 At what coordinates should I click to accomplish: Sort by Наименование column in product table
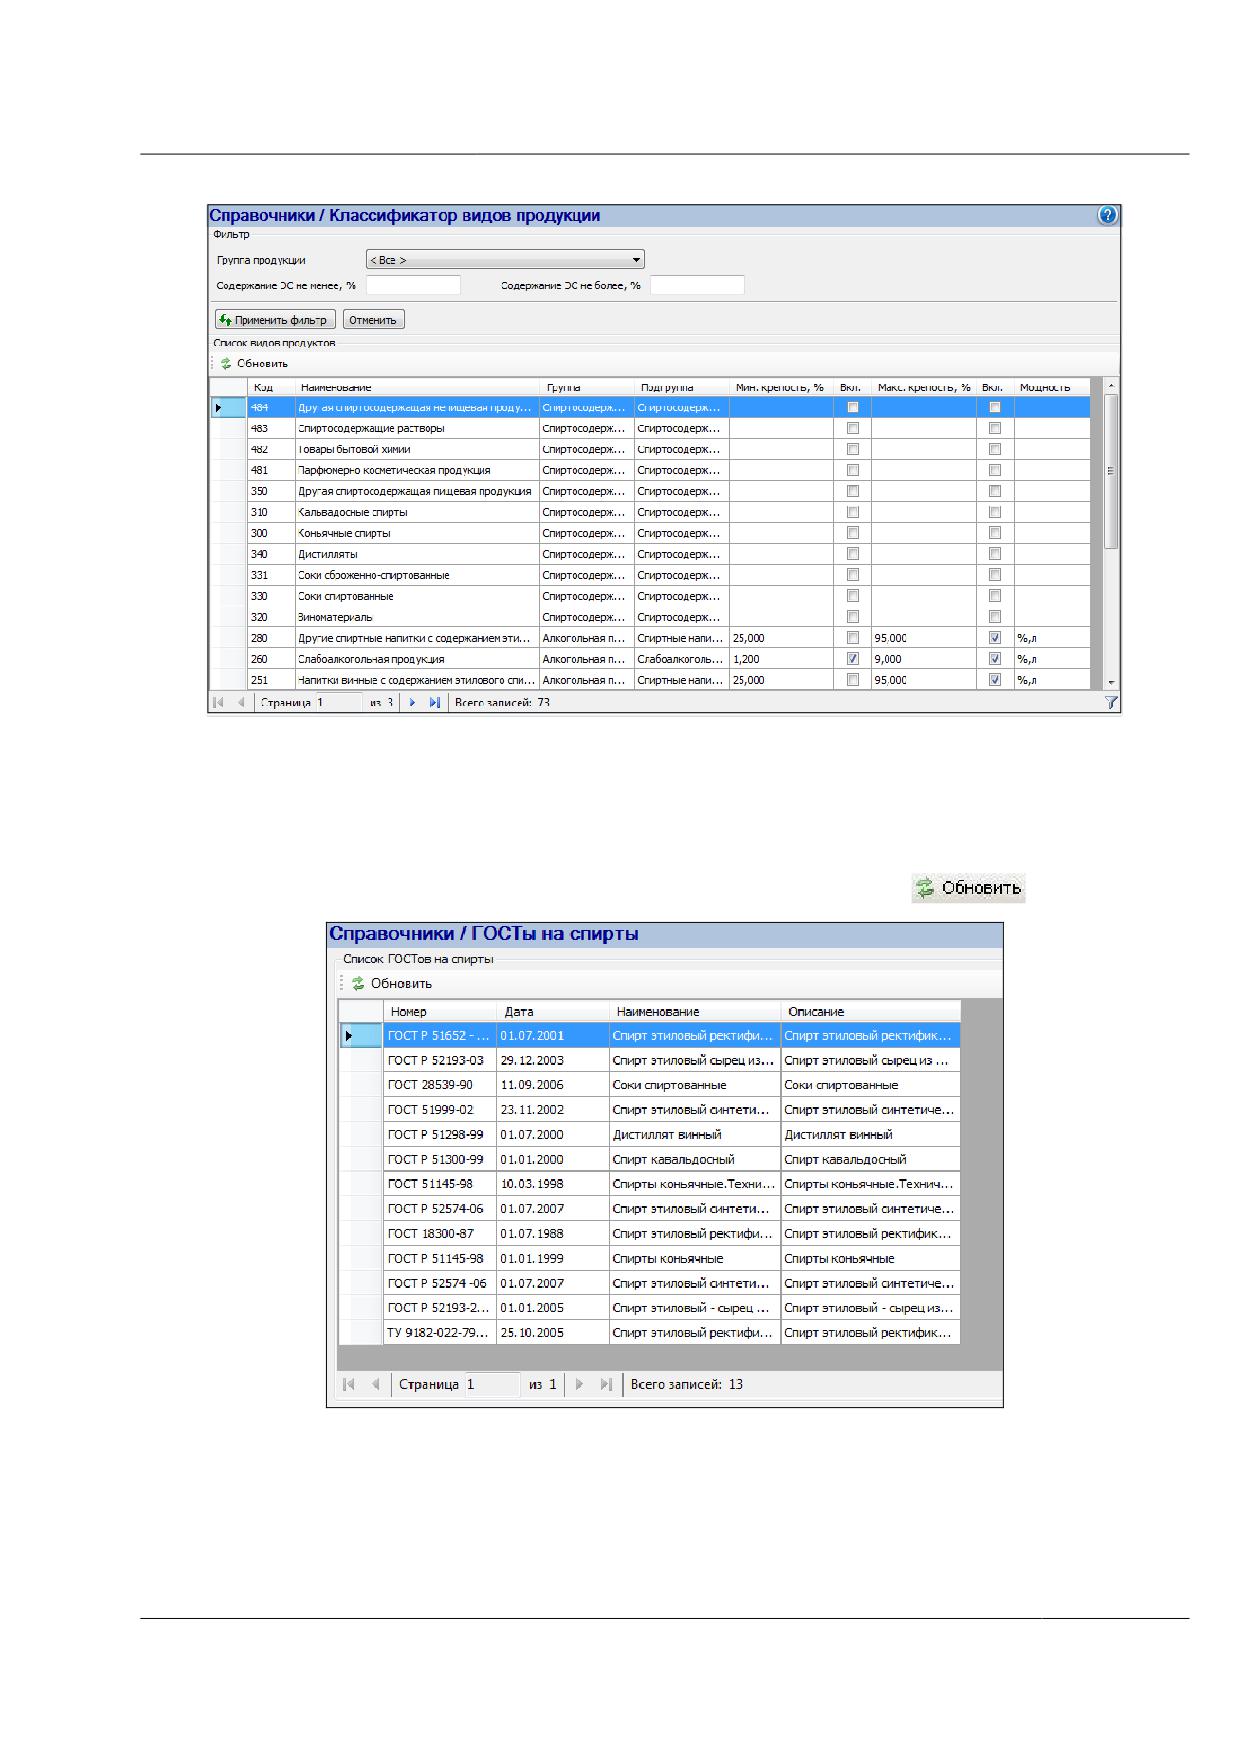(417, 387)
